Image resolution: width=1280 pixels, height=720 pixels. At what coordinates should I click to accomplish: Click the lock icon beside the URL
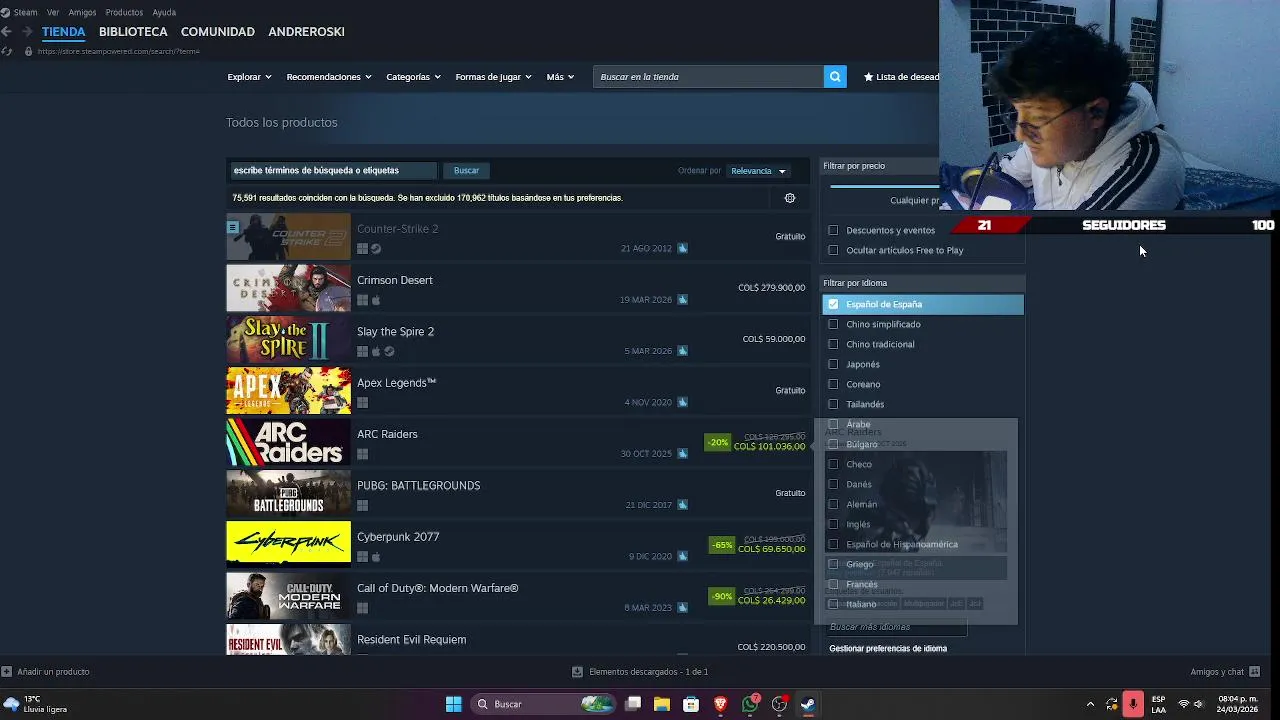point(28,51)
